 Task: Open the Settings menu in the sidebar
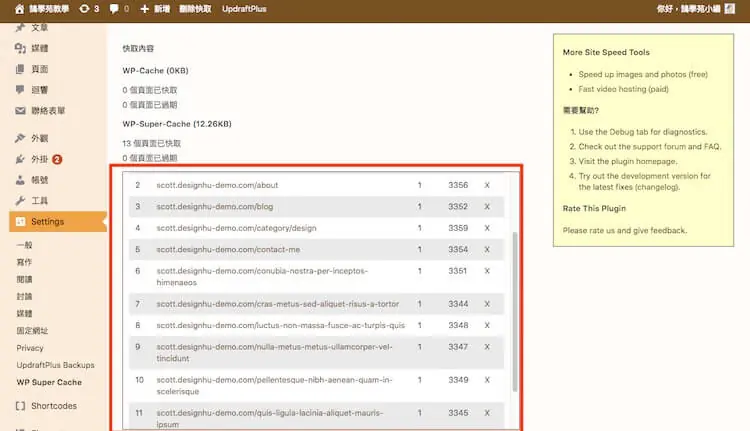click(x=58, y=221)
